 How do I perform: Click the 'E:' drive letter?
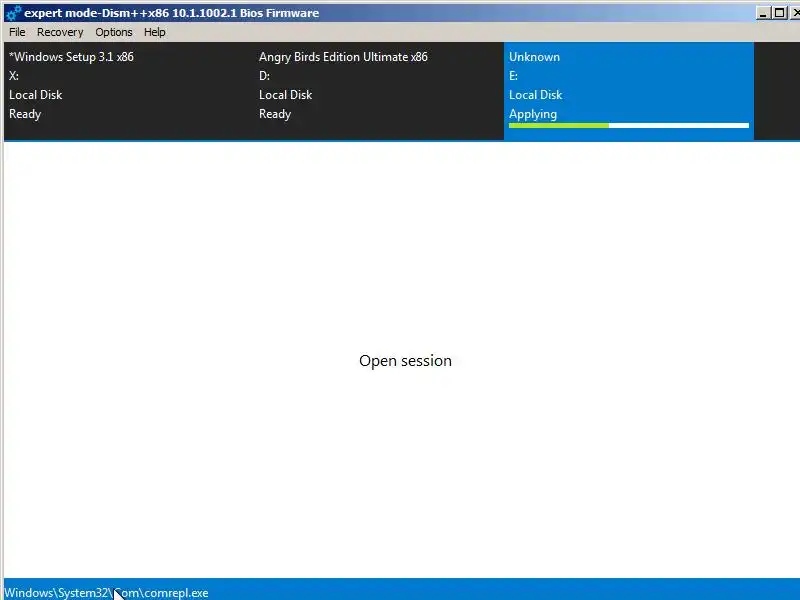coord(513,76)
